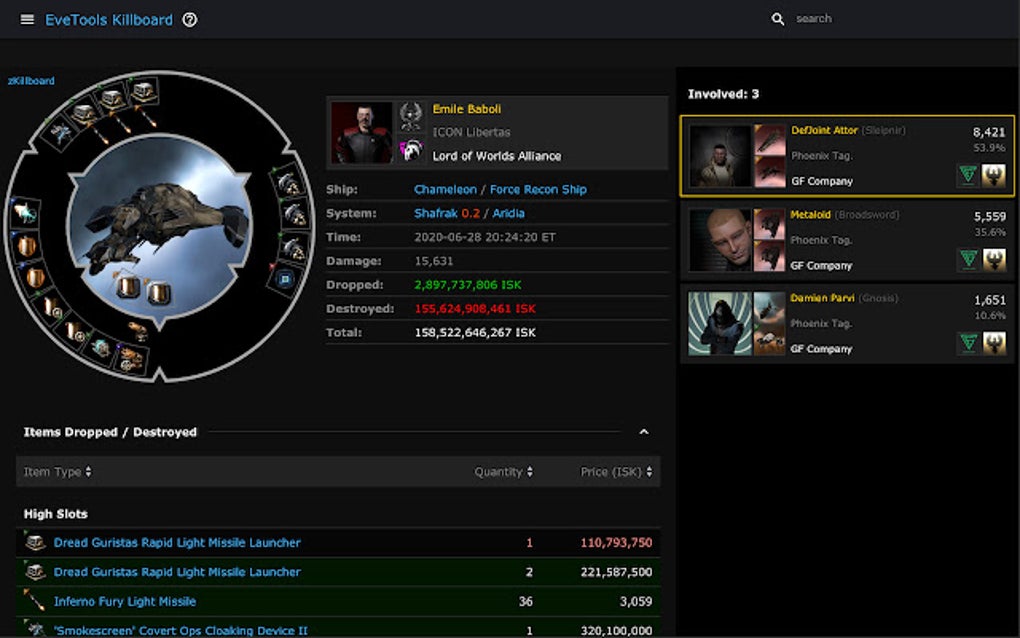The width and height of the screenshot is (1020, 638).
Task: Open the Aridia region link
Action: point(508,213)
